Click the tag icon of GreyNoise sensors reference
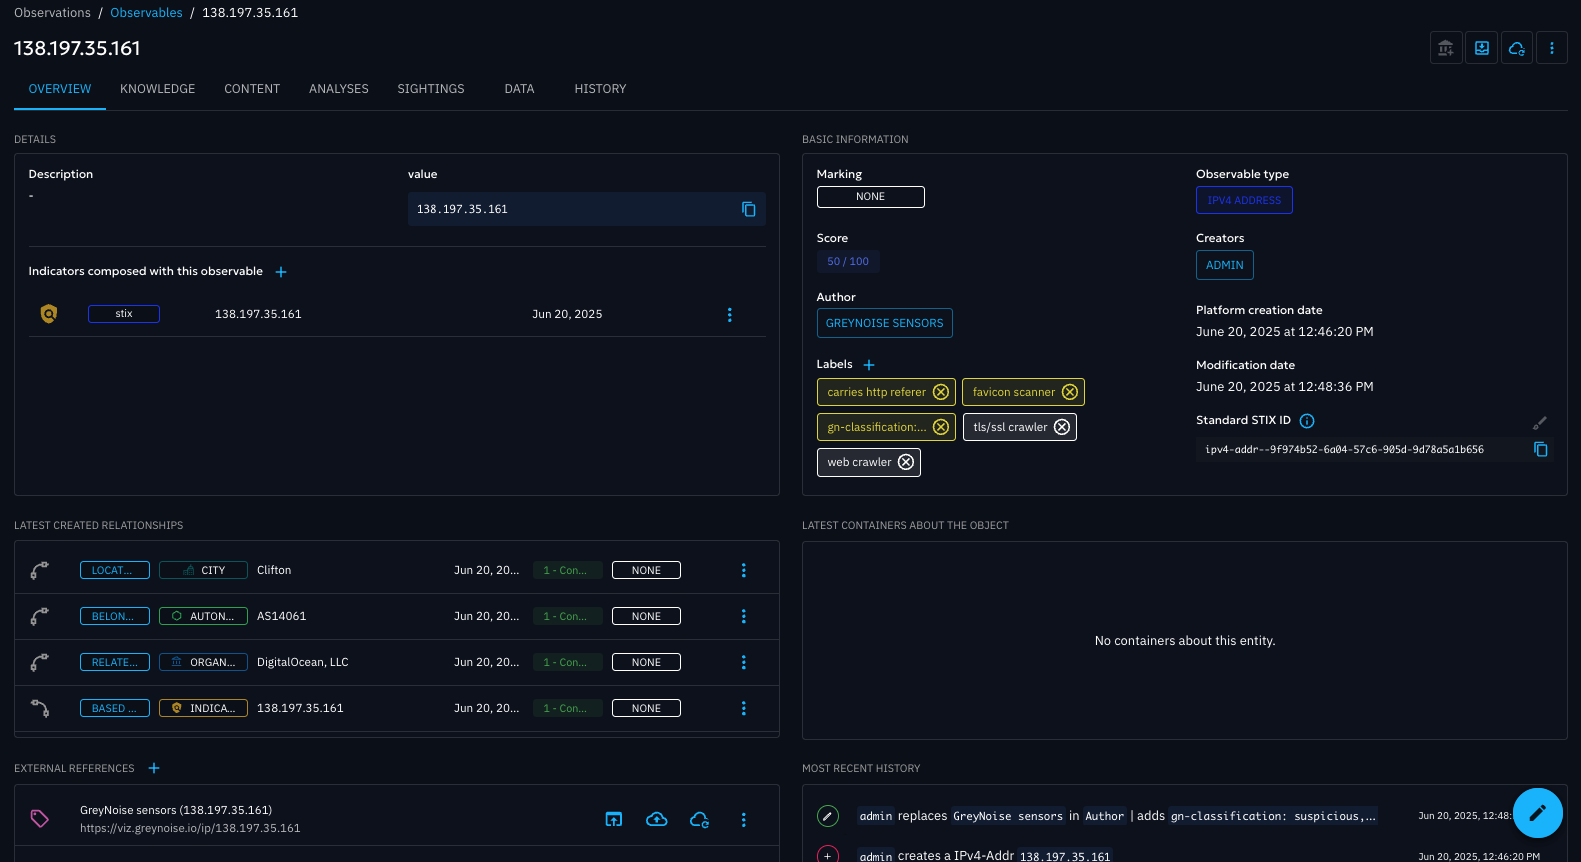1581x862 pixels. point(40,819)
